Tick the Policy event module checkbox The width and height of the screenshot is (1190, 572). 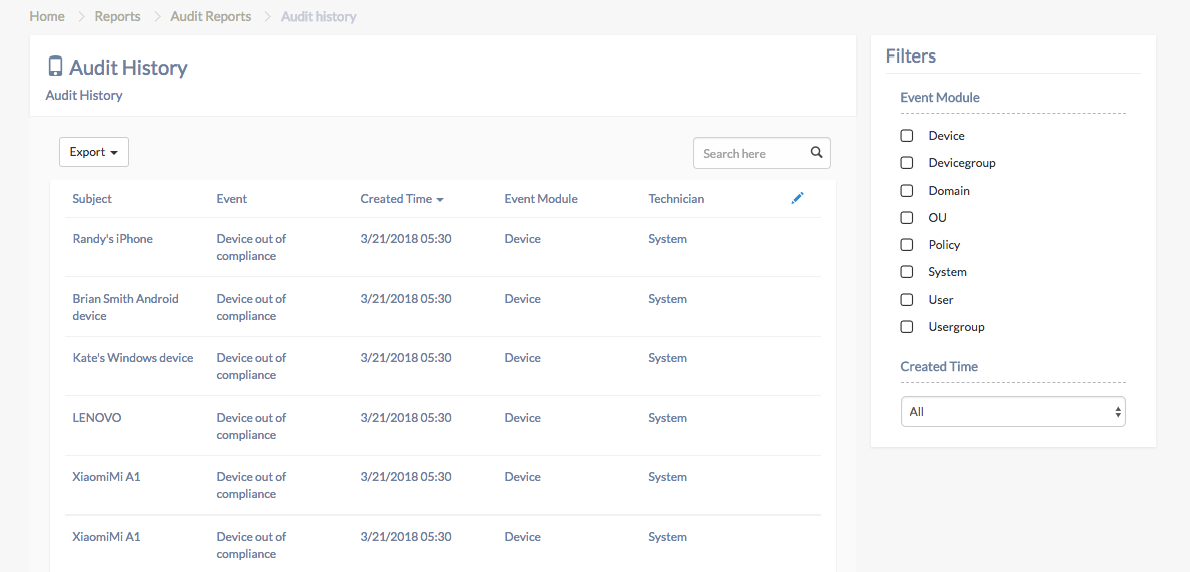point(906,245)
